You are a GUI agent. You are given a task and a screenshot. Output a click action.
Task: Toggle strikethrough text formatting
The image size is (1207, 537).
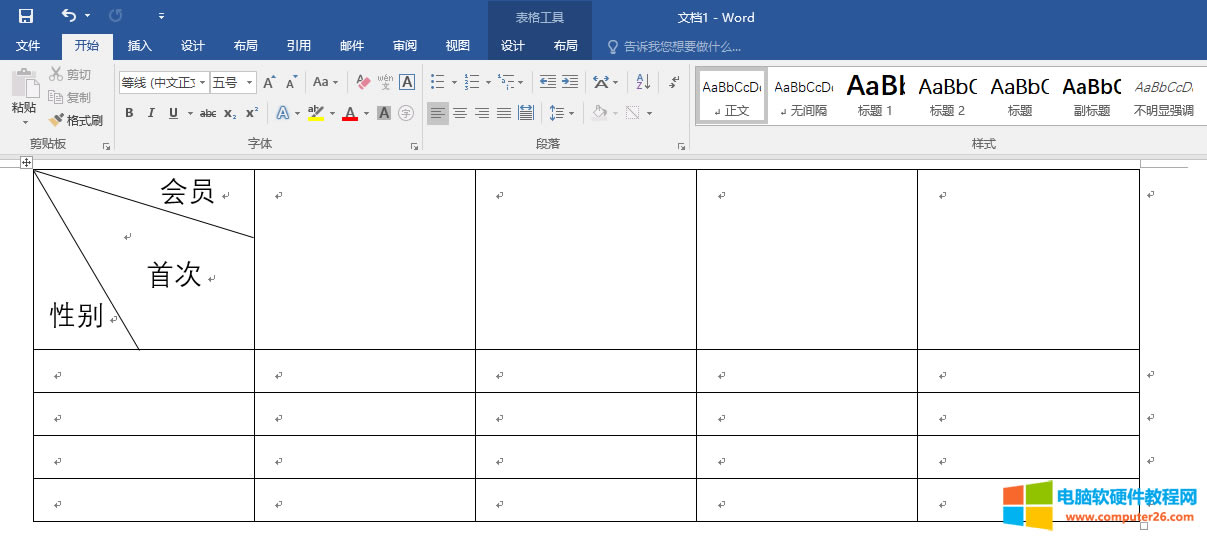tap(208, 113)
